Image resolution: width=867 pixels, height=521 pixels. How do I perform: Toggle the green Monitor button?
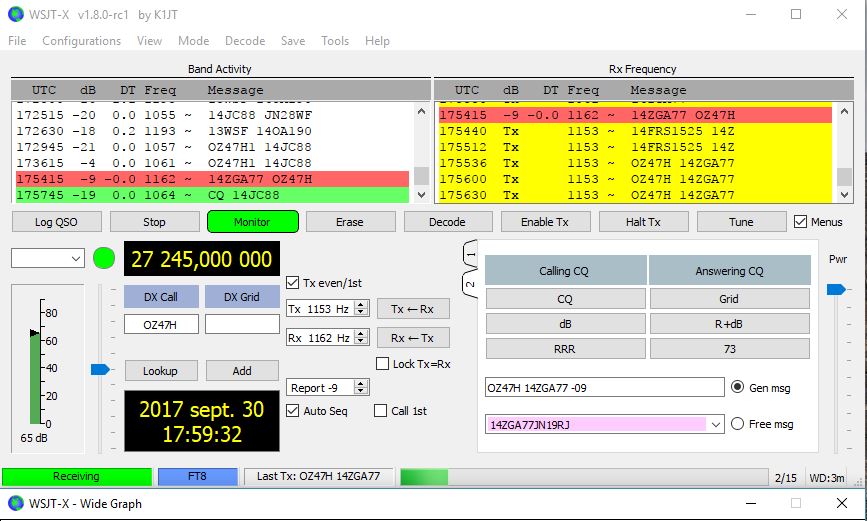pos(253,222)
